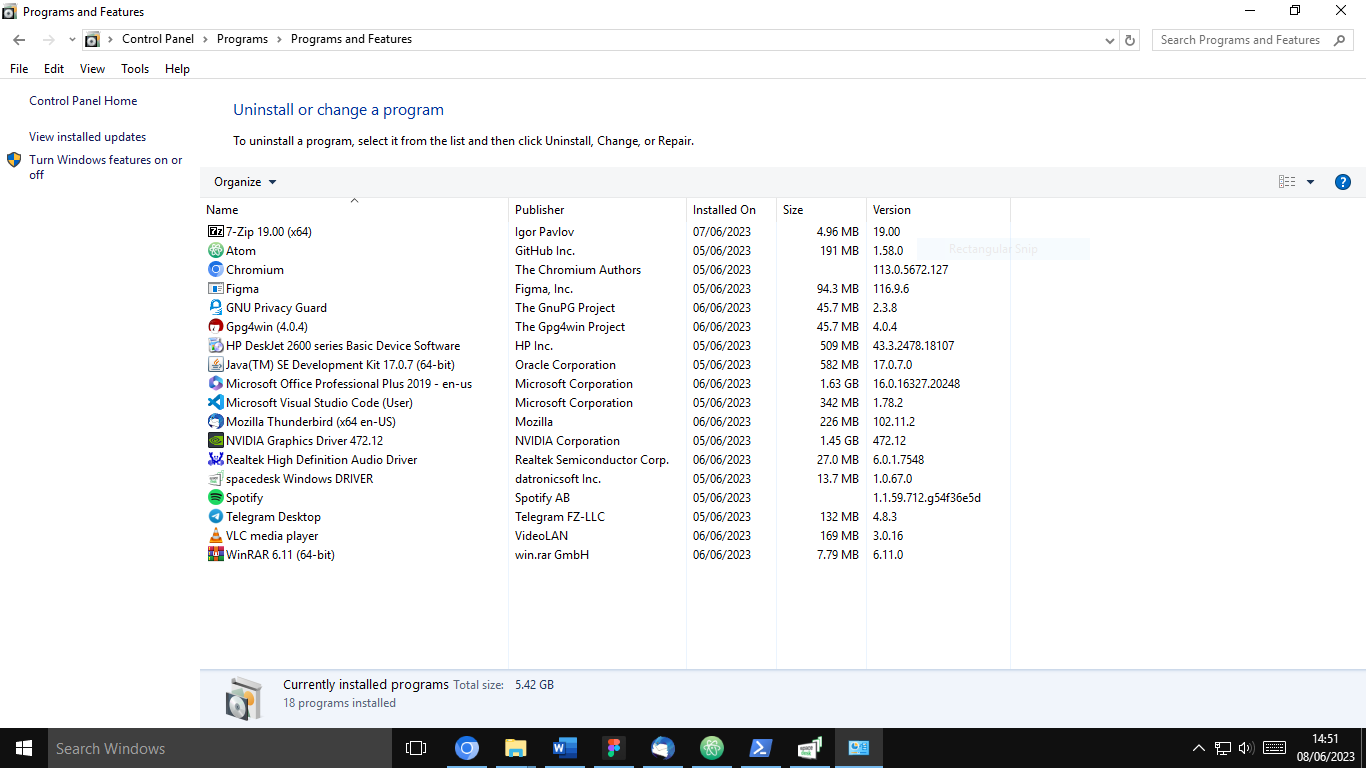Click the change view layout icon
Image resolution: width=1366 pixels, height=768 pixels.
pos(1287,182)
